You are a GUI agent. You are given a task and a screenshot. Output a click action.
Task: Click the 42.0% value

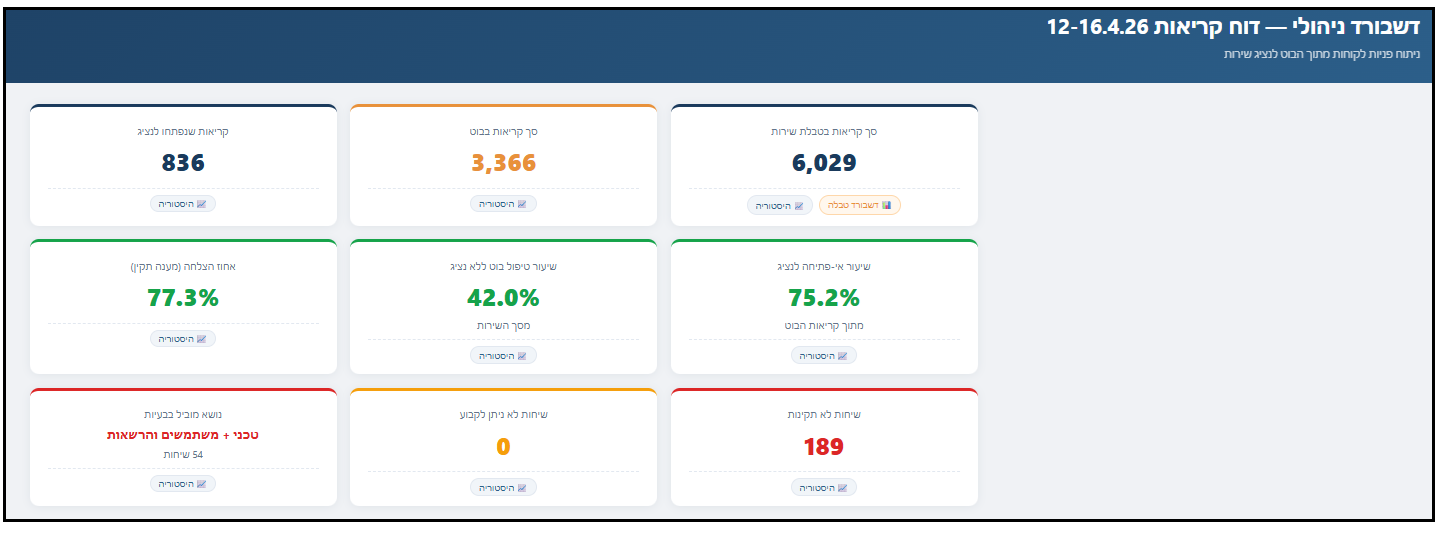point(503,298)
